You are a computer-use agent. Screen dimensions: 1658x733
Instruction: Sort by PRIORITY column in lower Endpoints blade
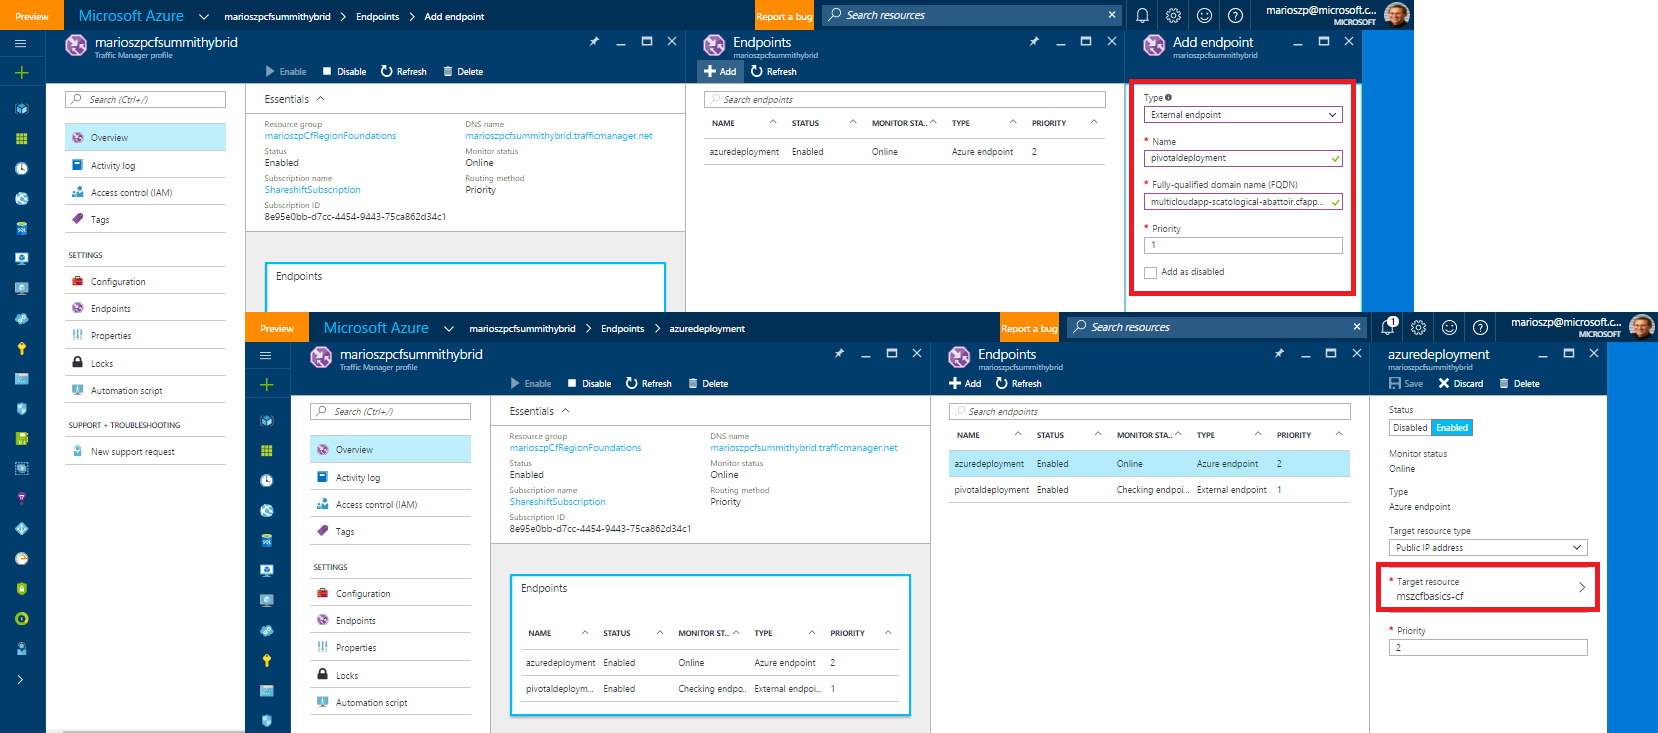click(1309, 435)
